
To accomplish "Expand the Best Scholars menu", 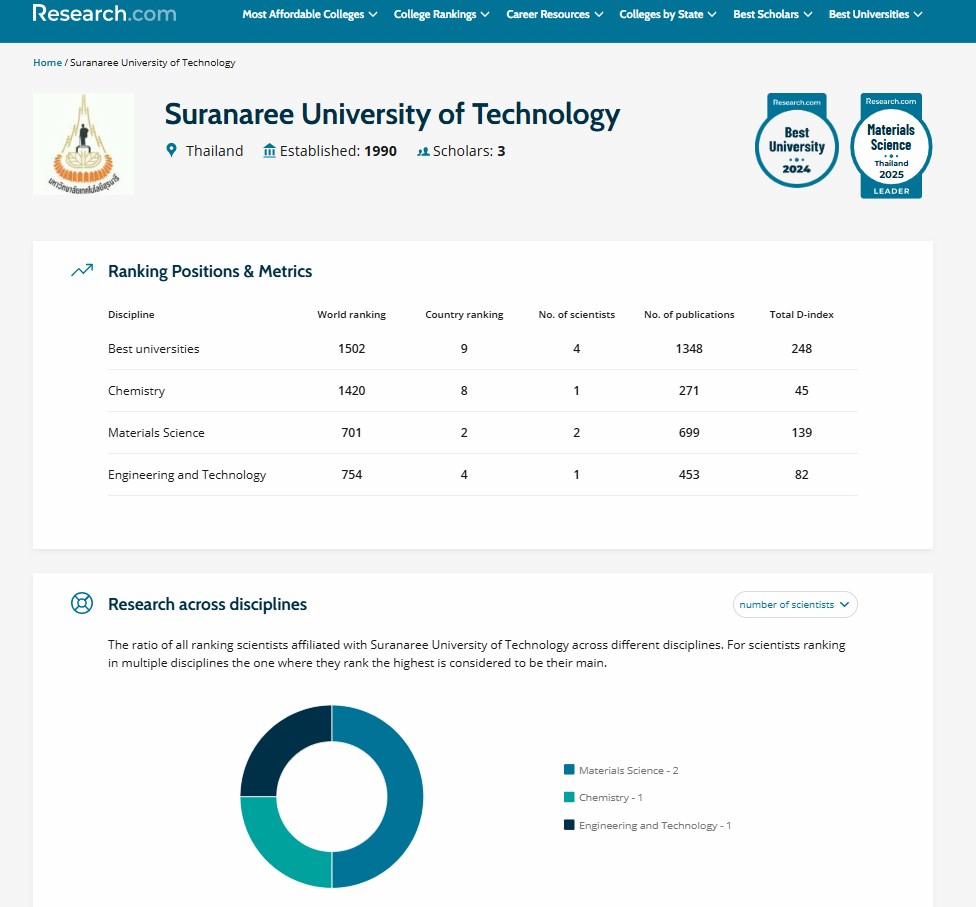I will pos(772,14).
